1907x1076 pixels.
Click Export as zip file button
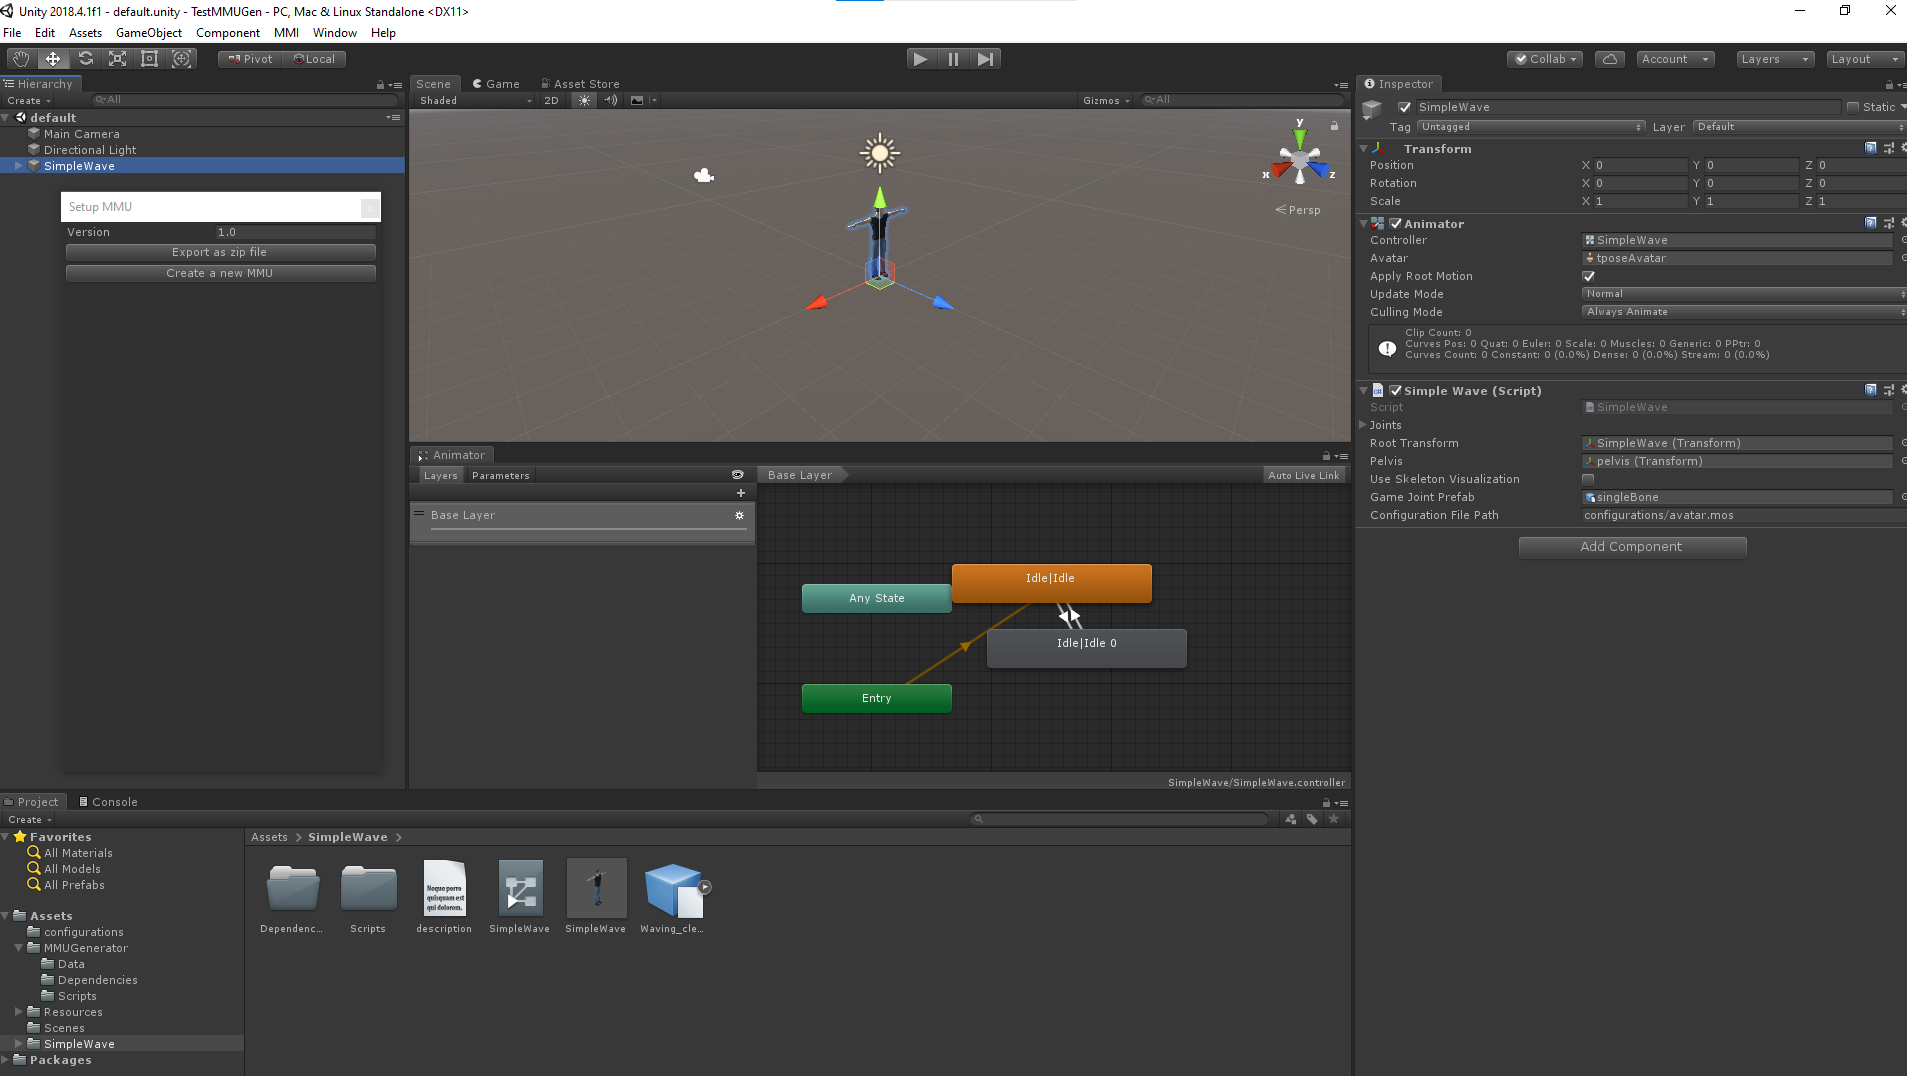220,252
